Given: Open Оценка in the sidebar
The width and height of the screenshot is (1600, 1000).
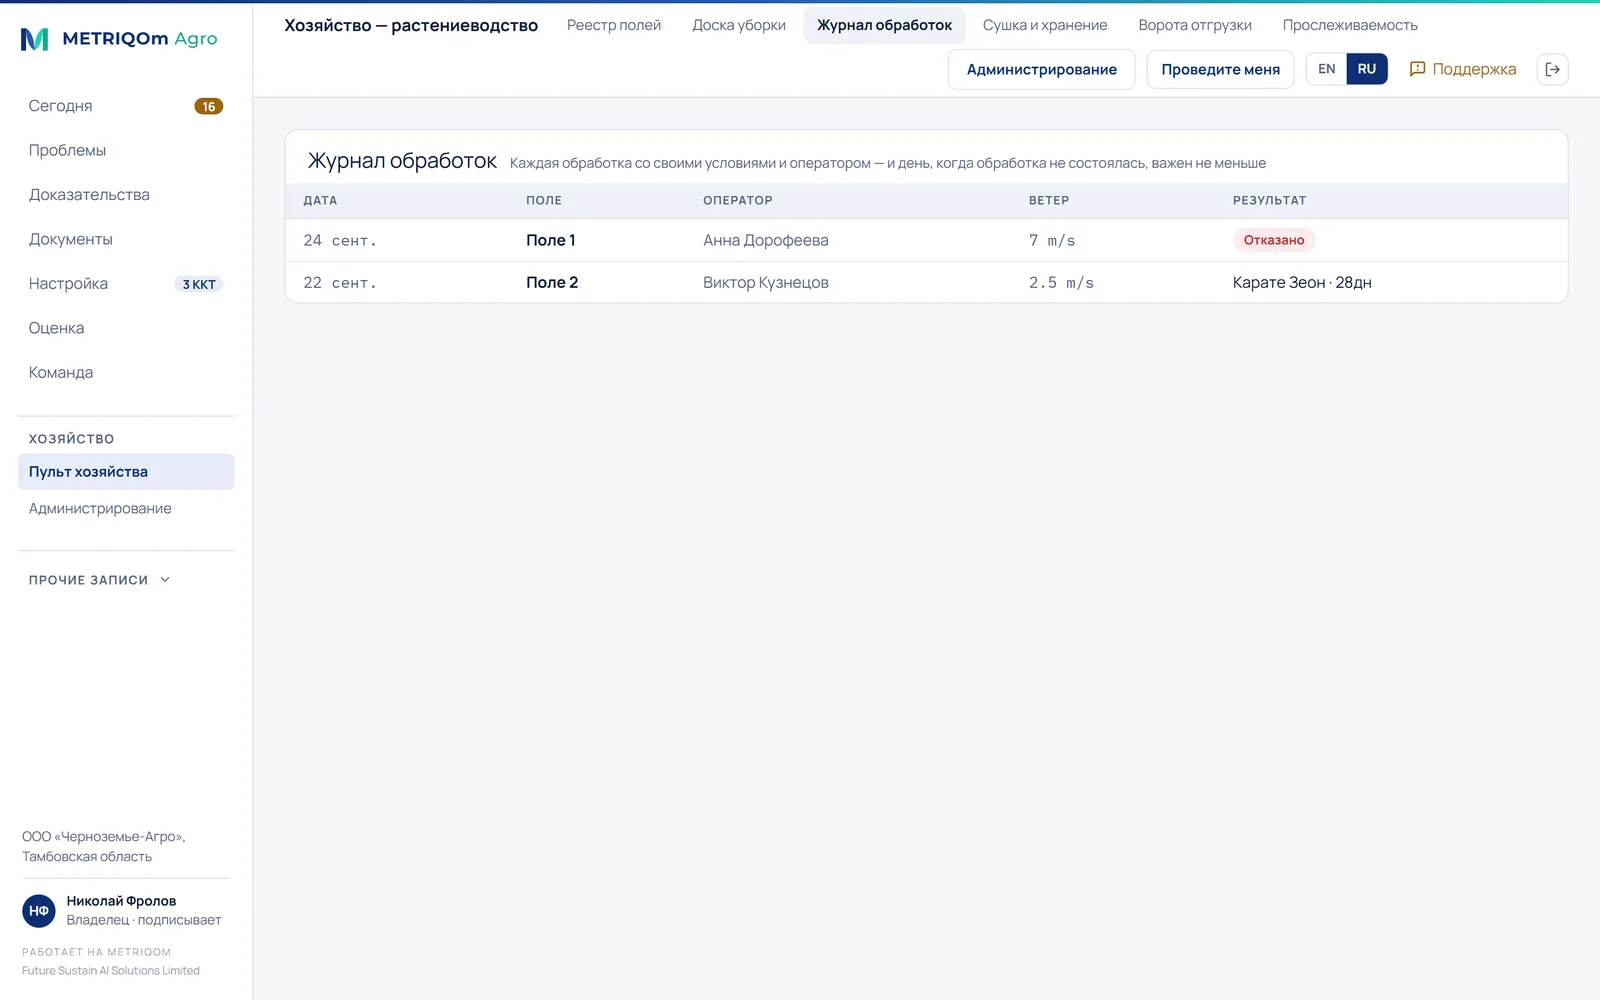Looking at the screenshot, I should 126,328.
